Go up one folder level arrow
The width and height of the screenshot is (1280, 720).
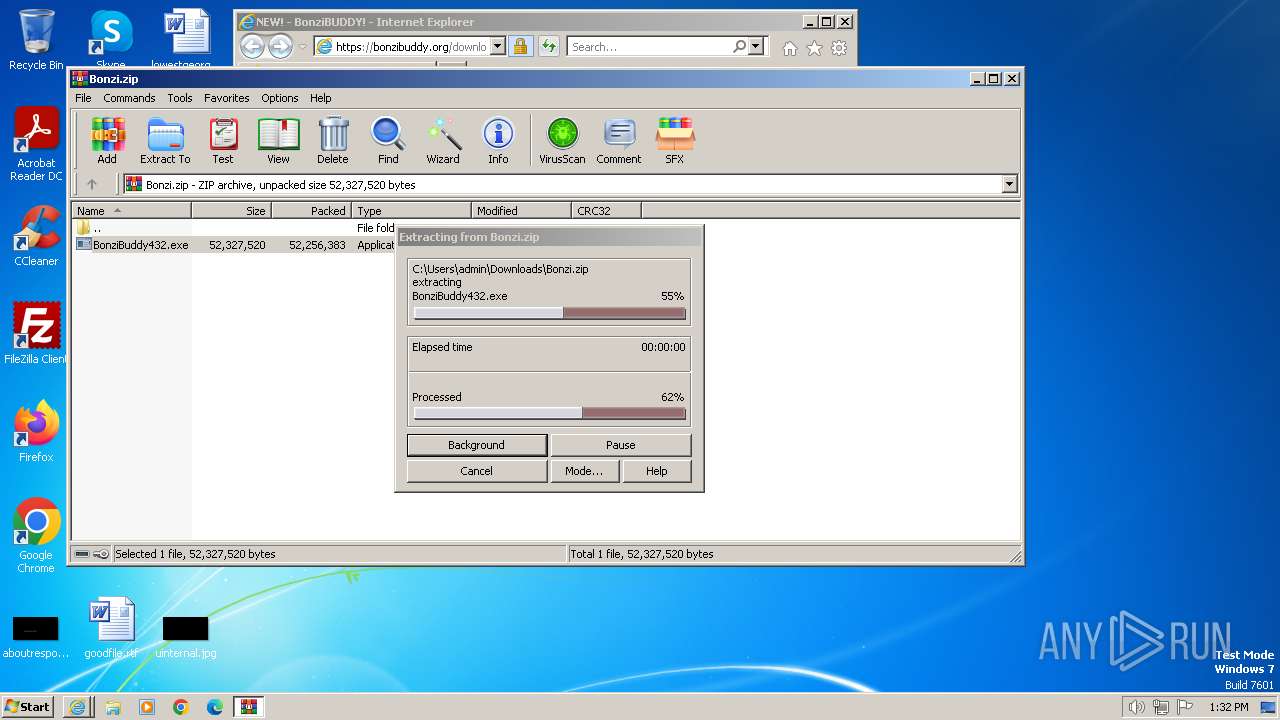point(92,184)
